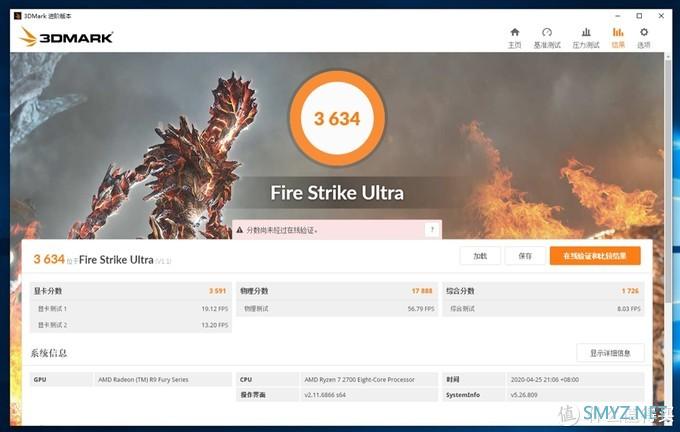
Task: Click the Load result button
Action: pos(480,256)
